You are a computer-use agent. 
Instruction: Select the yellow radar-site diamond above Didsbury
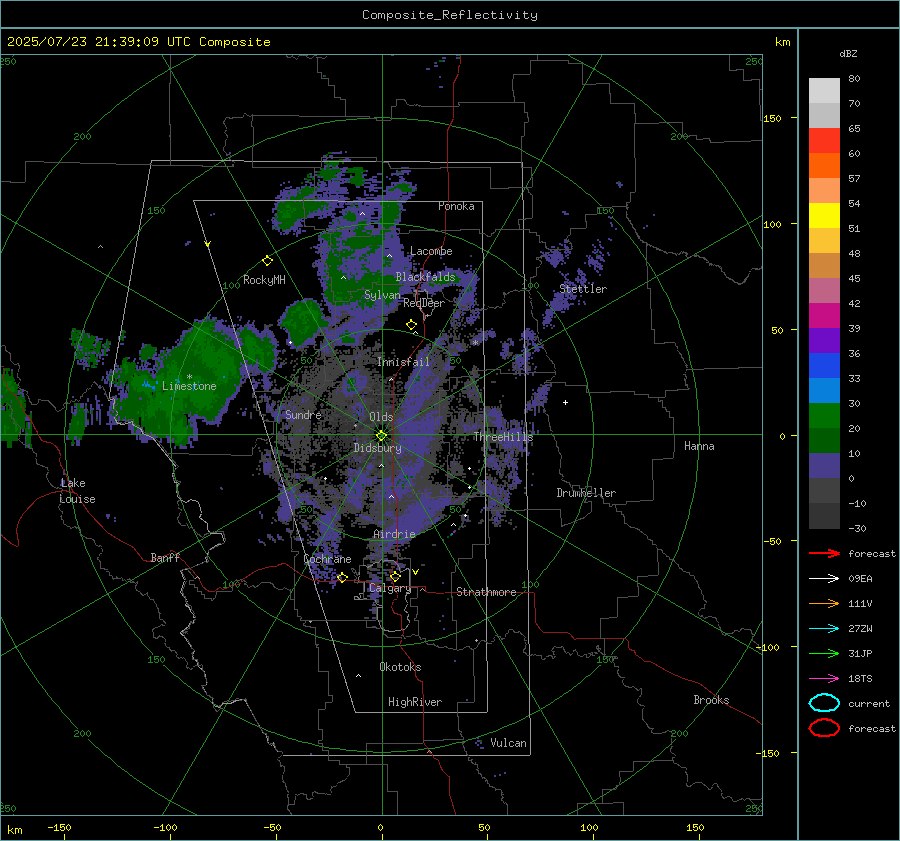tap(381, 436)
